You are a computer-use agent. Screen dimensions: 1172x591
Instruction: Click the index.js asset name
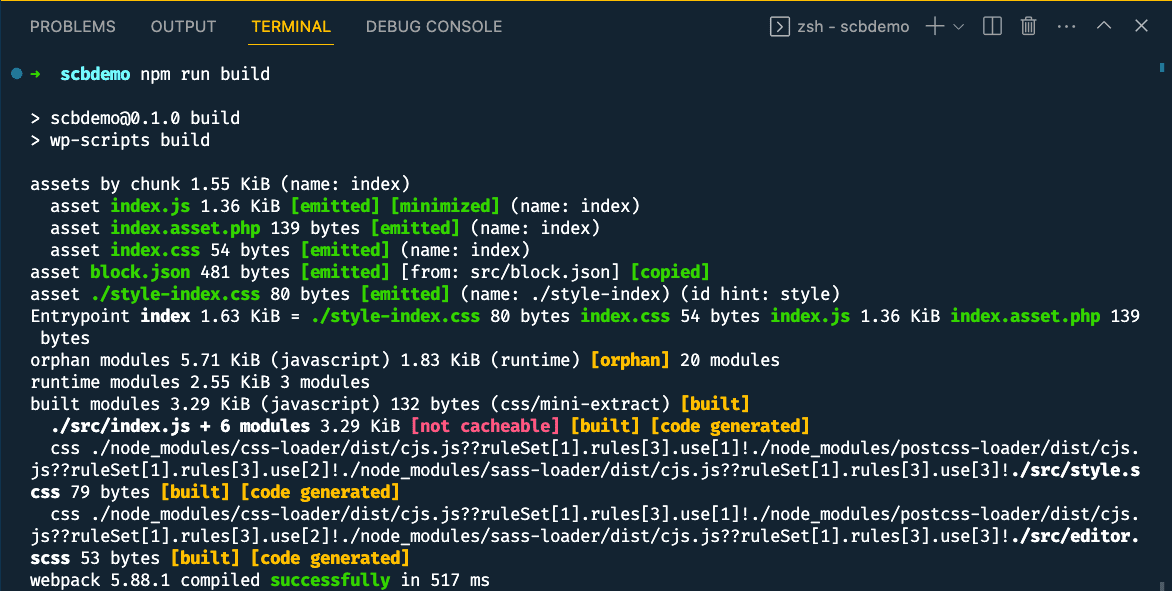point(150,205)
